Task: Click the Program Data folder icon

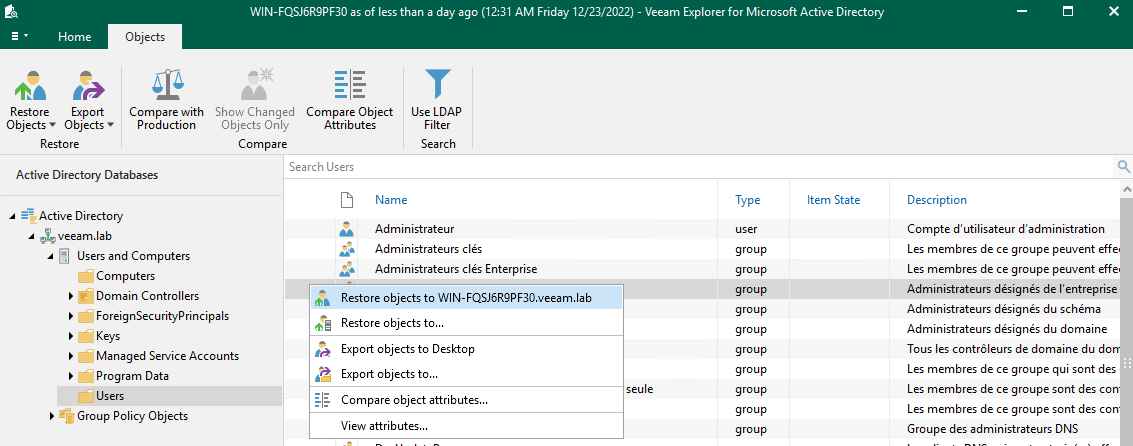Action: [x=86, y=376]
